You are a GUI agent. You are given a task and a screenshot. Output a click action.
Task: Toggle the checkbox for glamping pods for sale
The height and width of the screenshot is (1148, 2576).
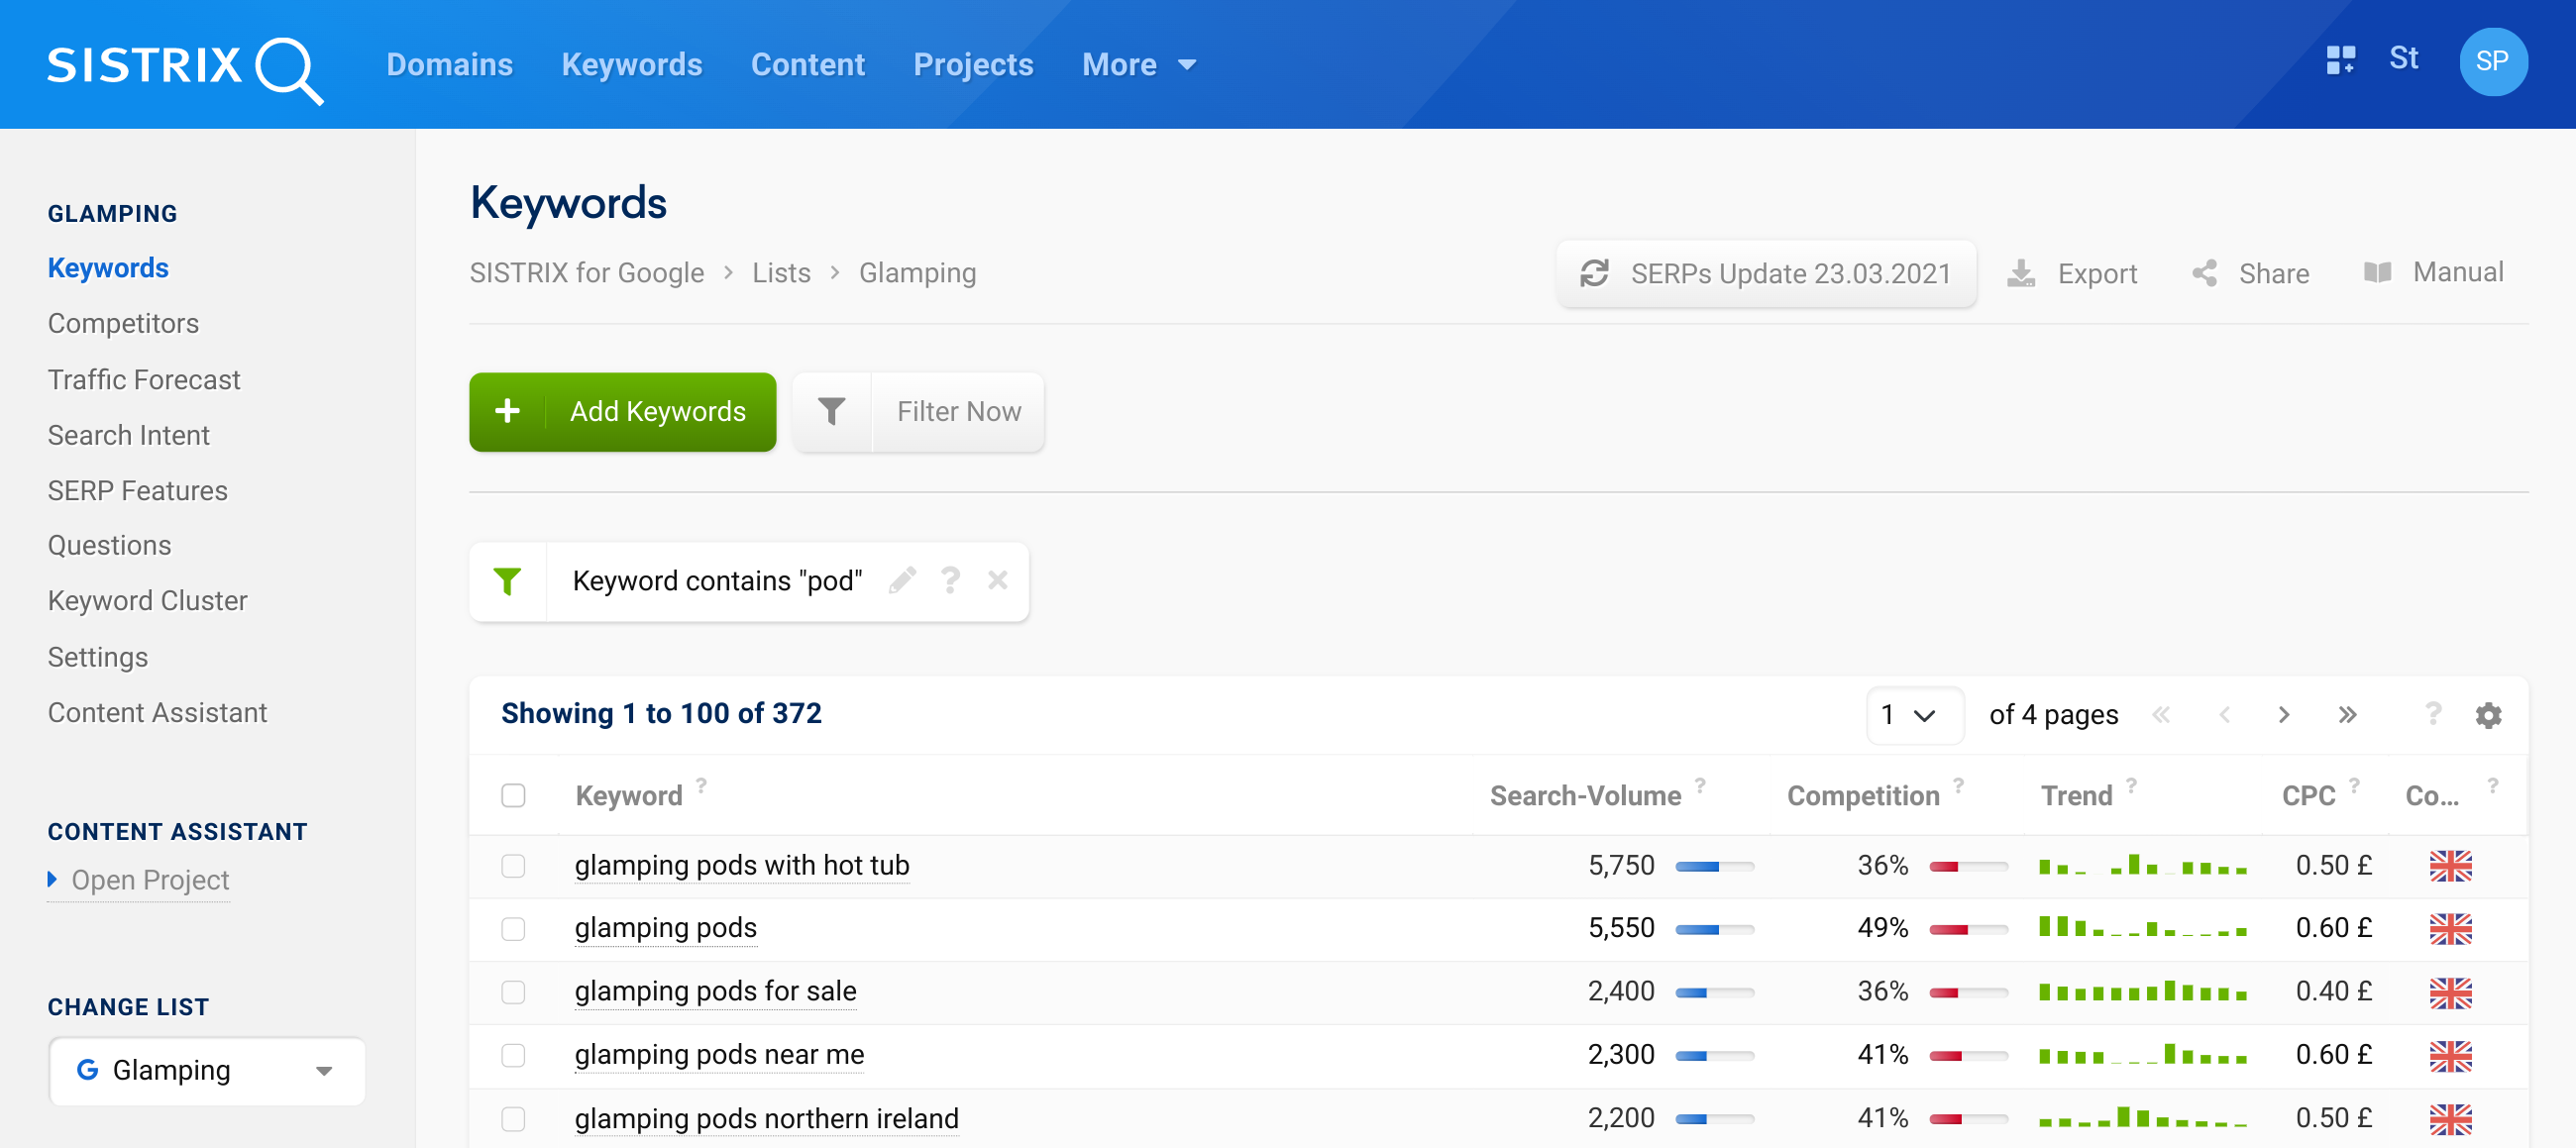click(512, 989)
